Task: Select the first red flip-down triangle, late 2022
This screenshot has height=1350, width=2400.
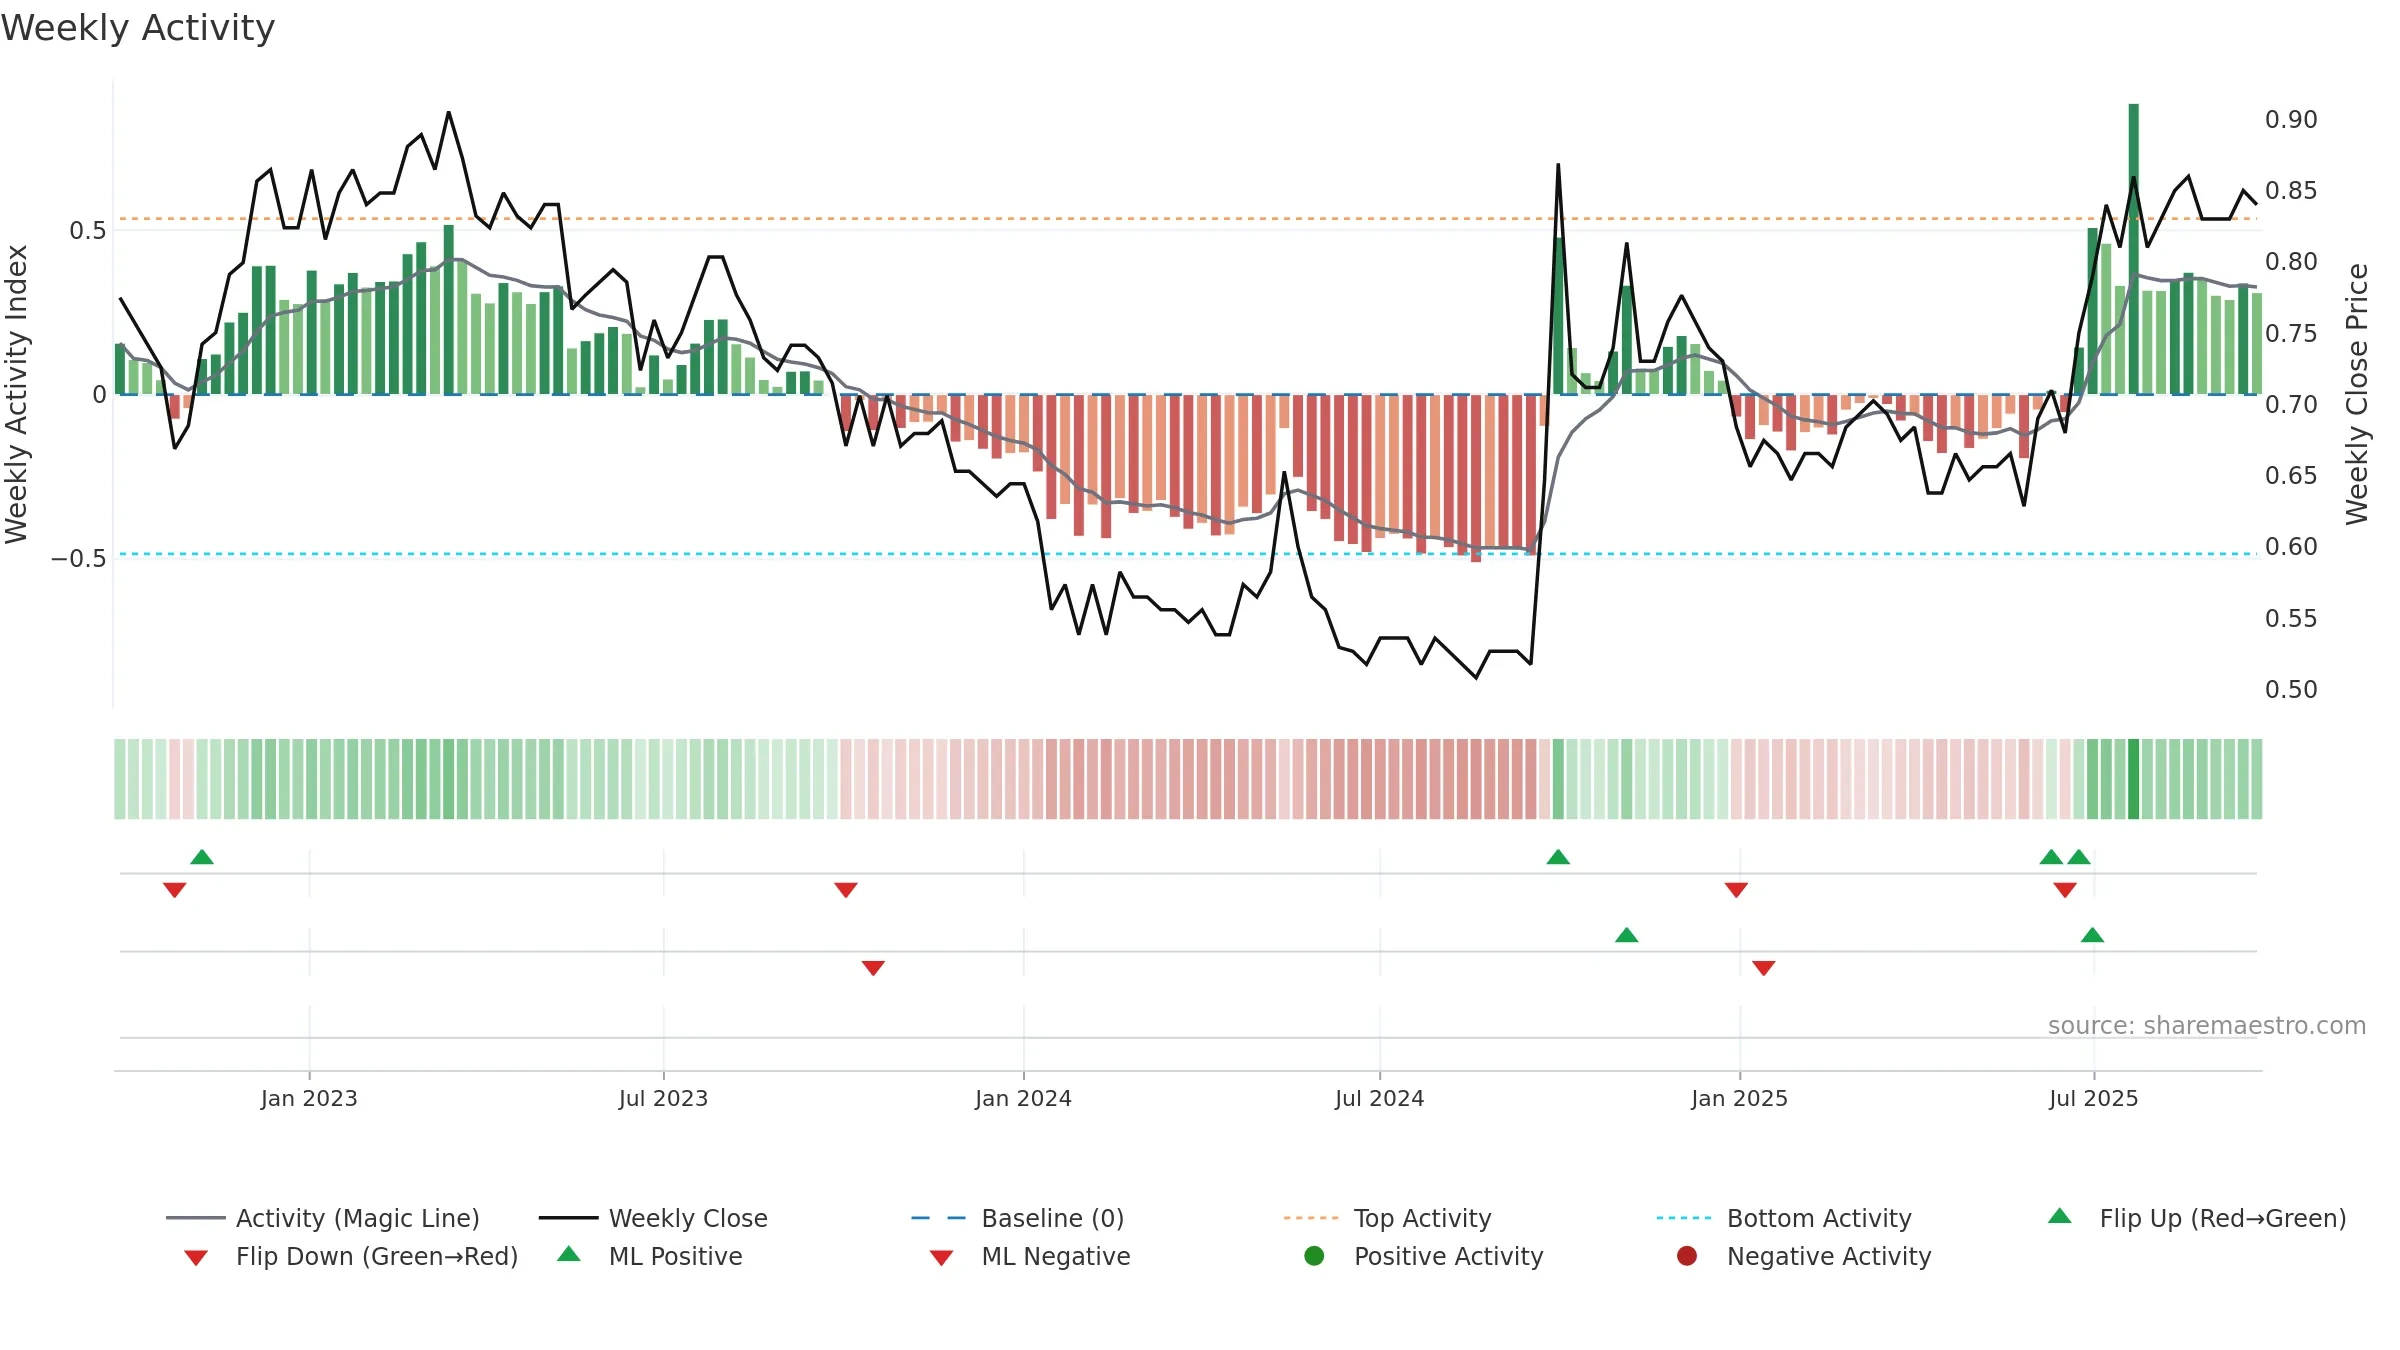Action: [x=174, y=890]
